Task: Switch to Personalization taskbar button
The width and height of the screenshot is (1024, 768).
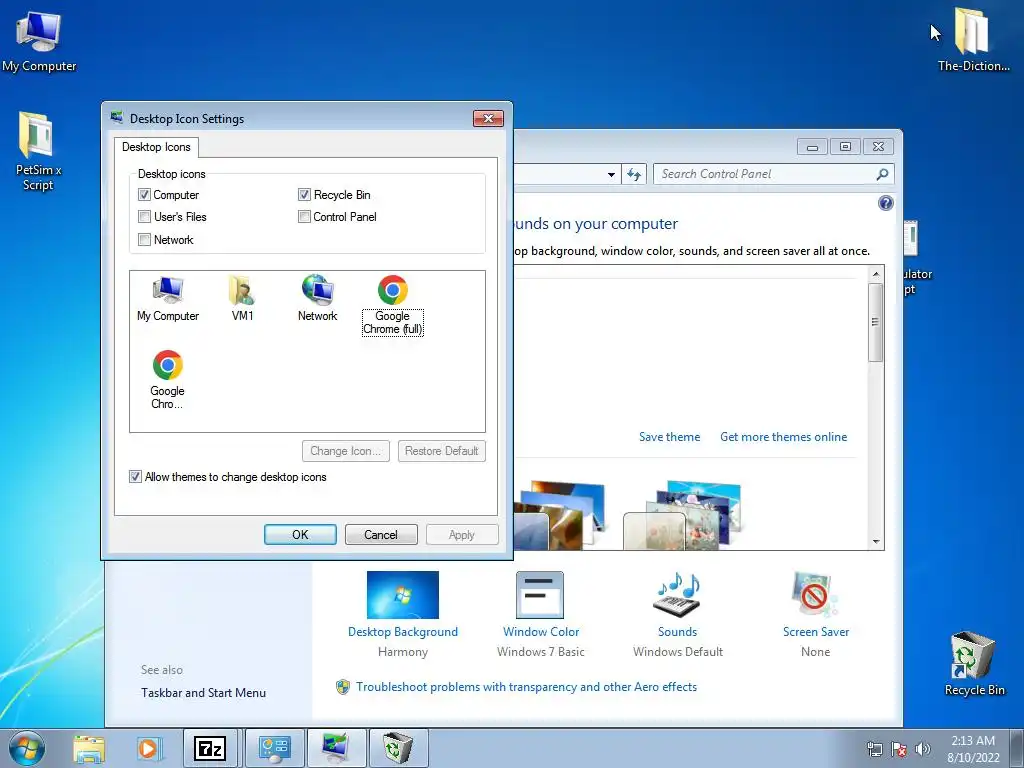Action: coord(335,748)
